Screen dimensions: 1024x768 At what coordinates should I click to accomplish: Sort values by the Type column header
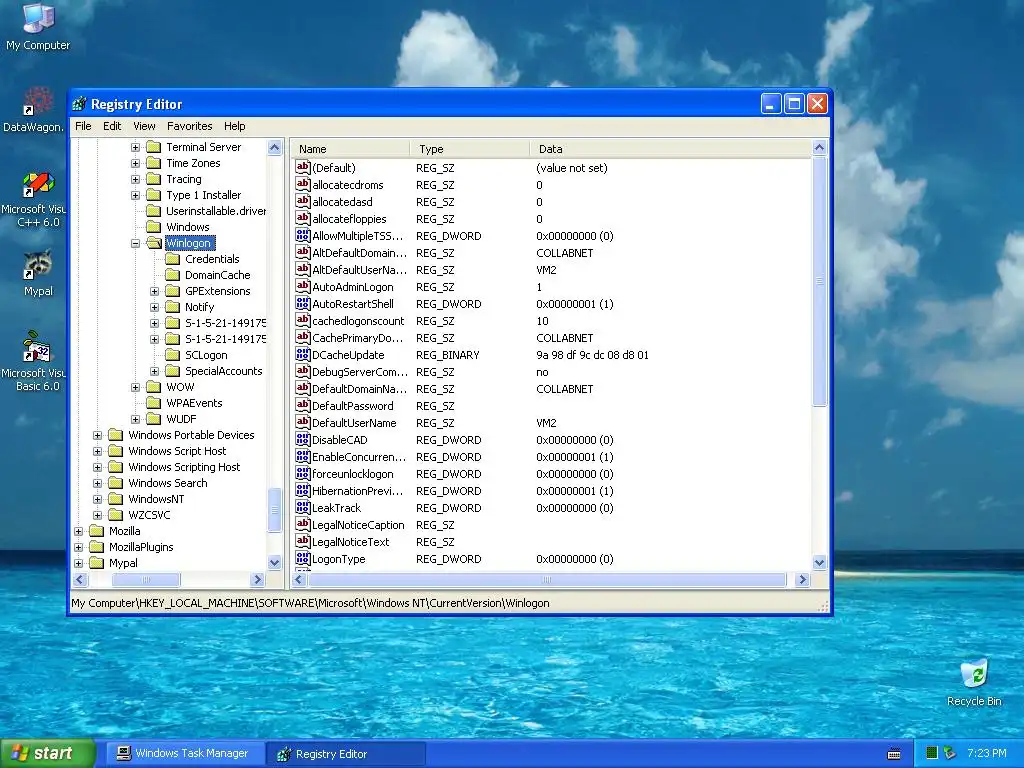[x=470, y=149]
